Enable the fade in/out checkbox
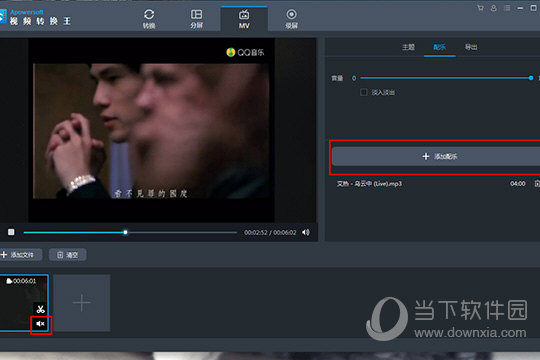Viewport: 540px width, 360px height. [363, 92]
